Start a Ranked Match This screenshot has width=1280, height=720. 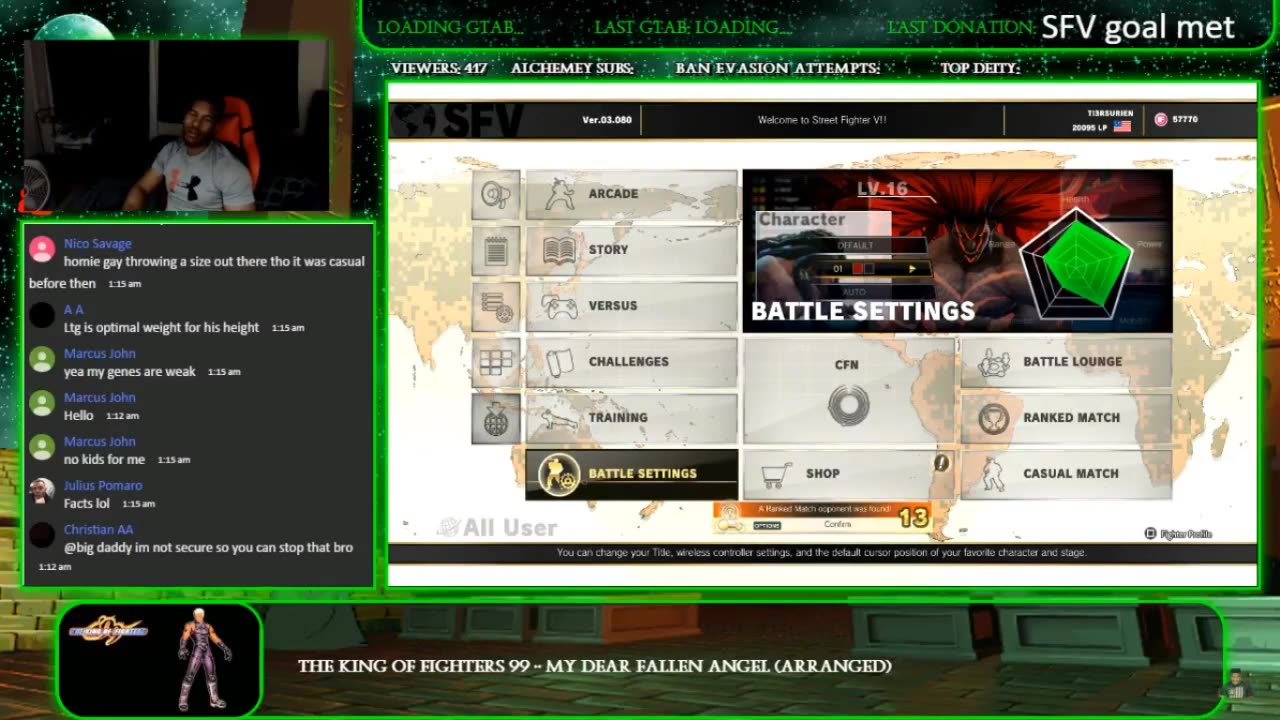1066,418
